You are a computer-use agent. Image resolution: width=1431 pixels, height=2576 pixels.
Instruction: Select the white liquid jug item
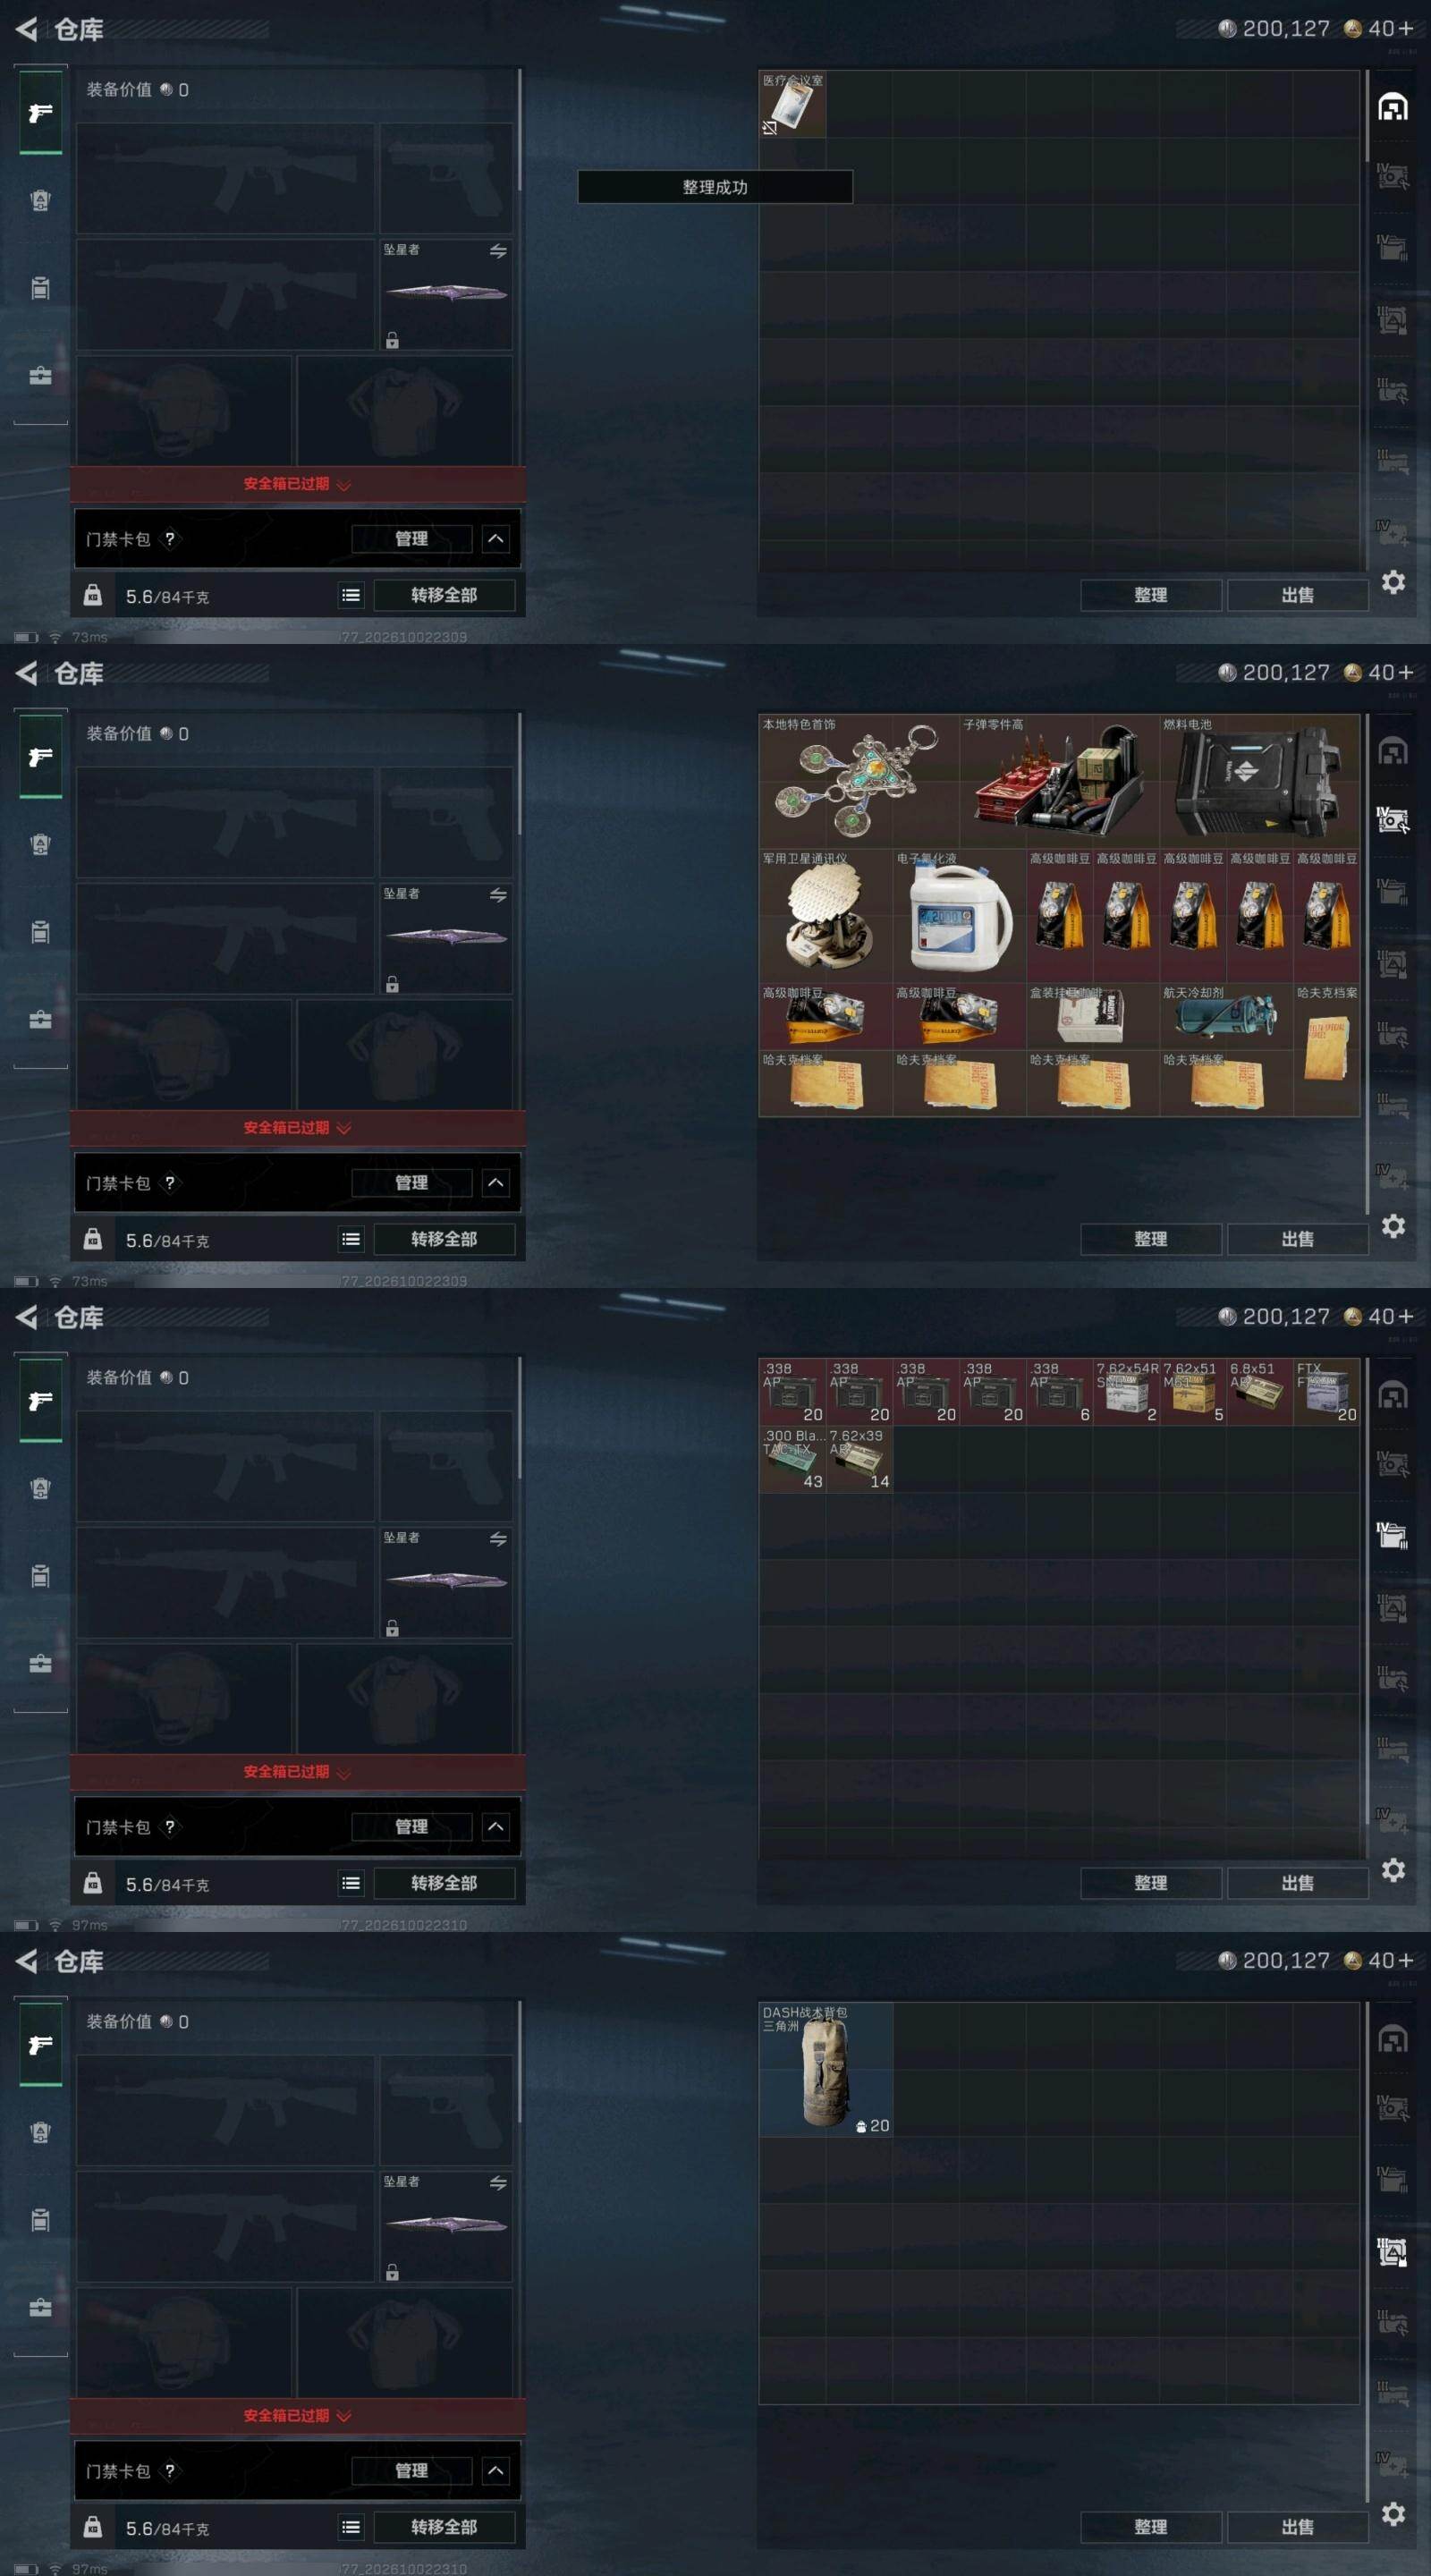(x=959, y=915)
